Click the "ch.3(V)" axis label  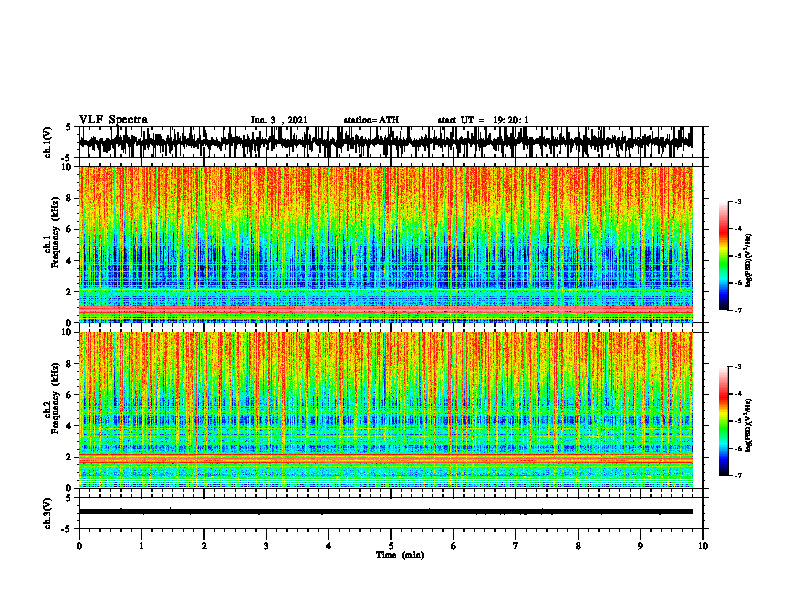48,513
